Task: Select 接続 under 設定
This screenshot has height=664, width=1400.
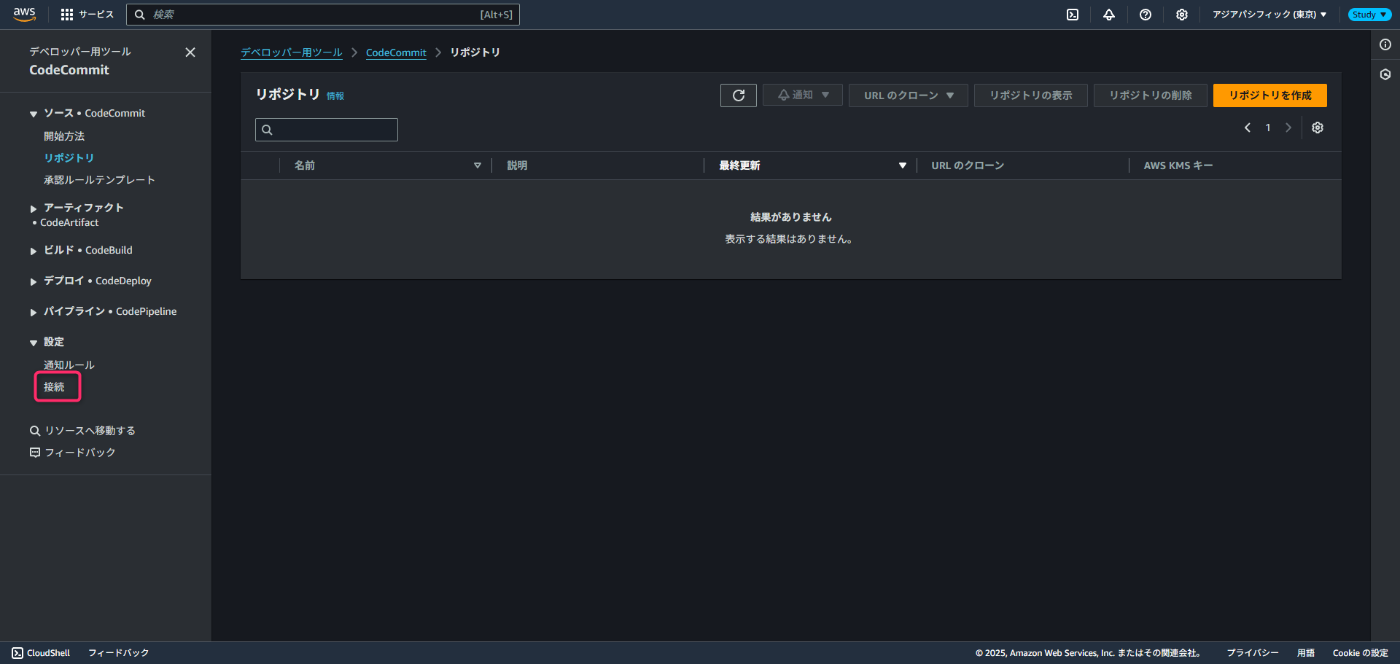Action: [54, 387]
